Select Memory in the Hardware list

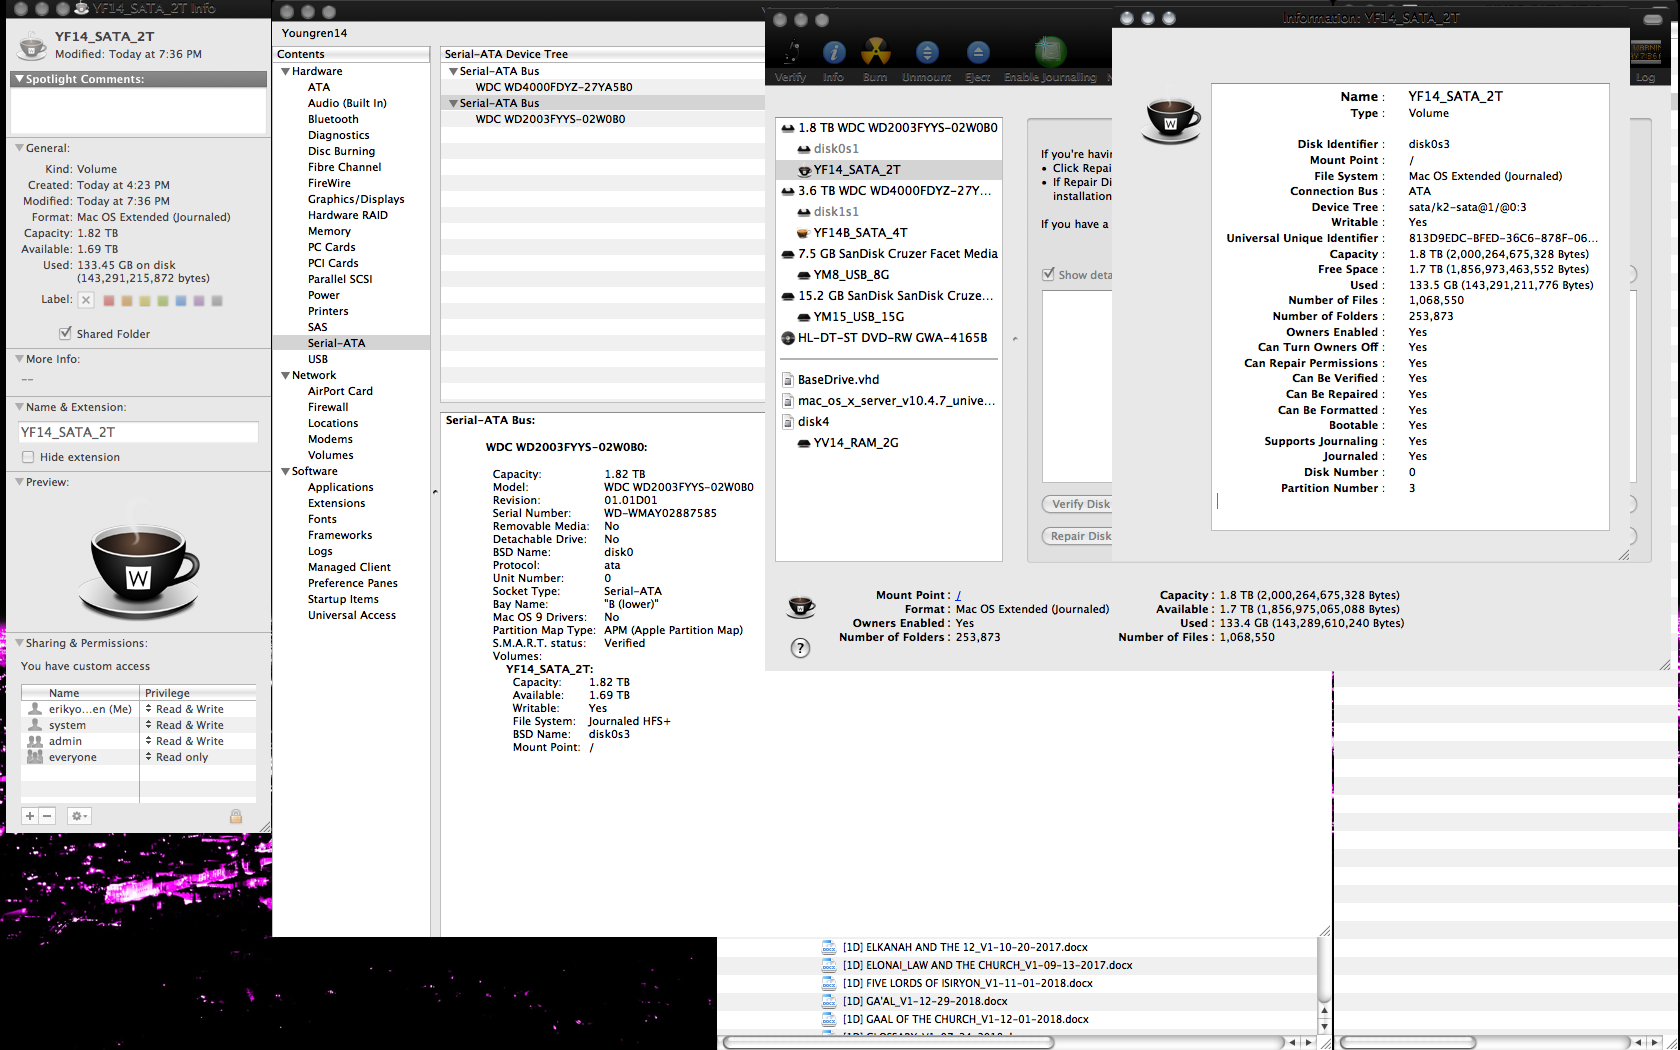352,231
